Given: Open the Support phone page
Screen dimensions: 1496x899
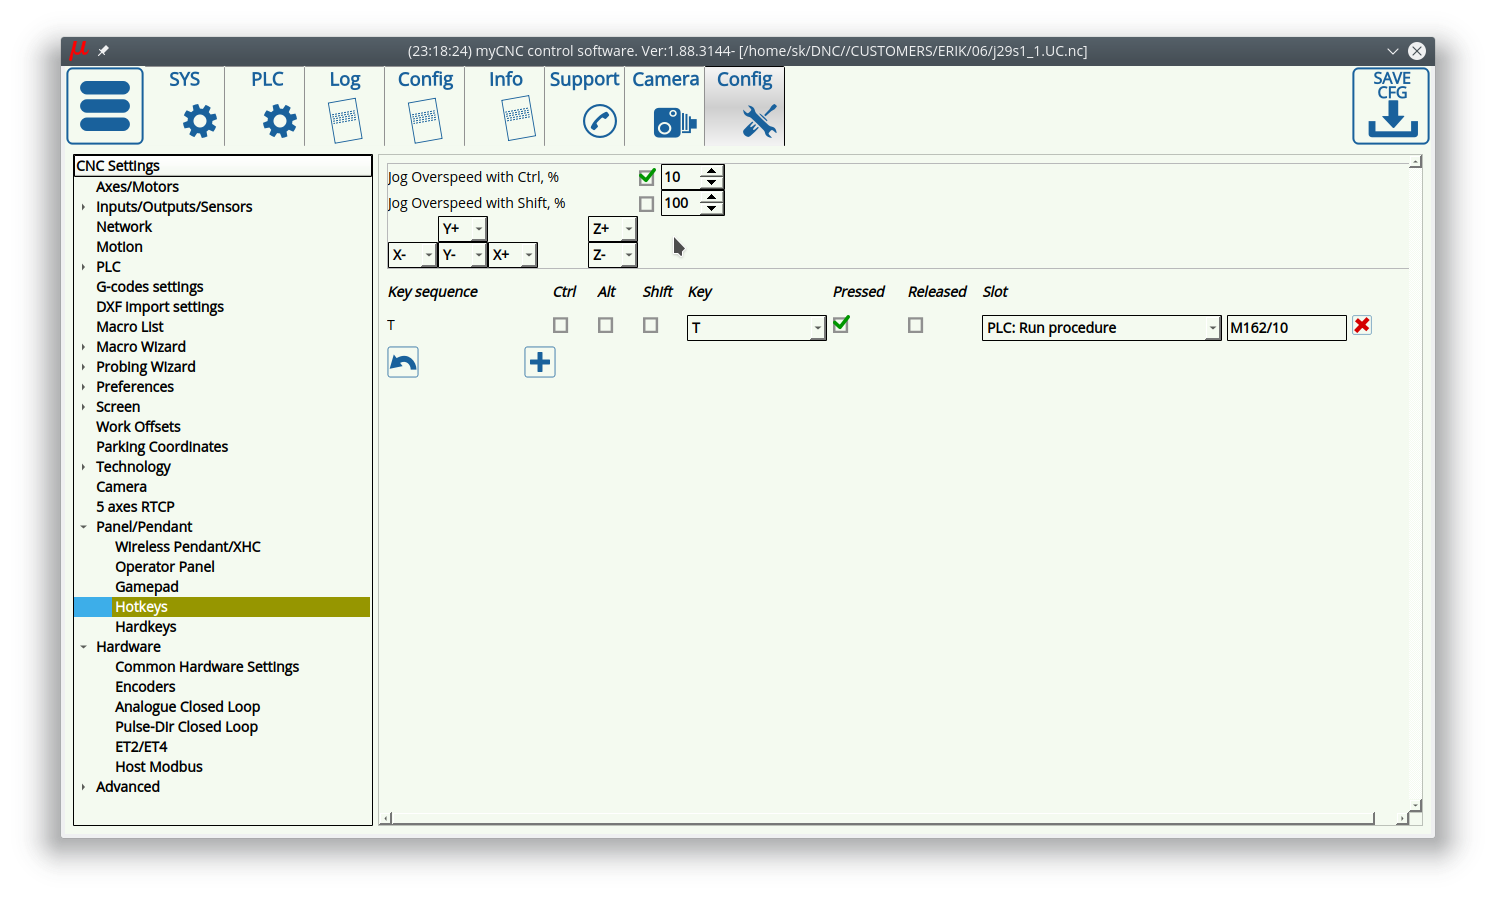Looking at the screenshot, I should [585, 106].
